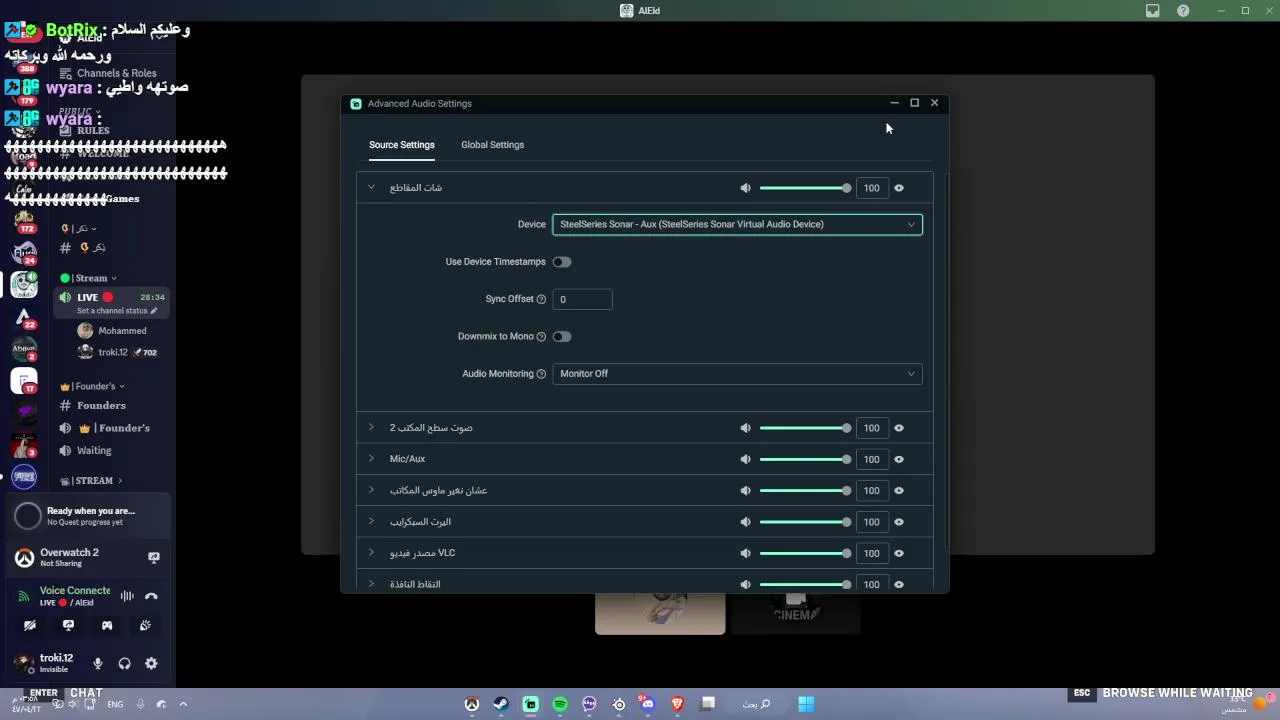Open the Audio Monitoring dropdown
The image size is (1280, 720).
[737, 374]
